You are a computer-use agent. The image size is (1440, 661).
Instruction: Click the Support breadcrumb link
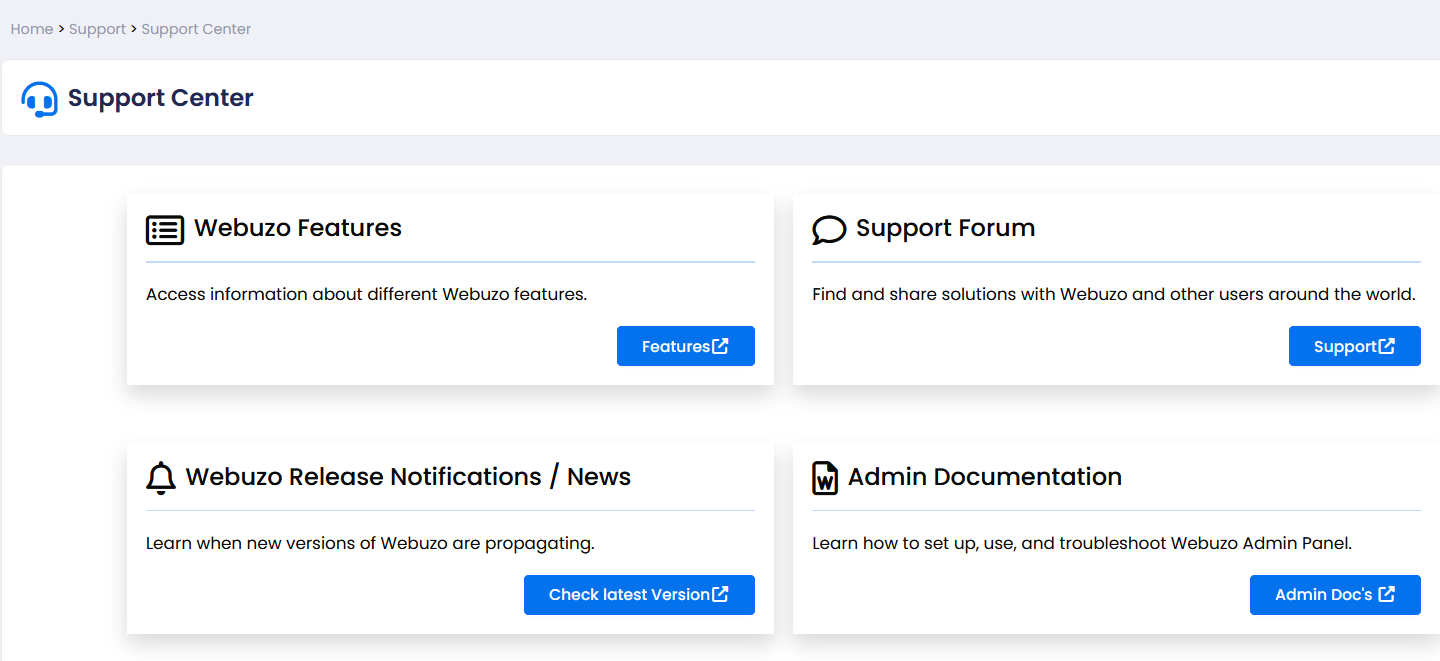[97, 29]
